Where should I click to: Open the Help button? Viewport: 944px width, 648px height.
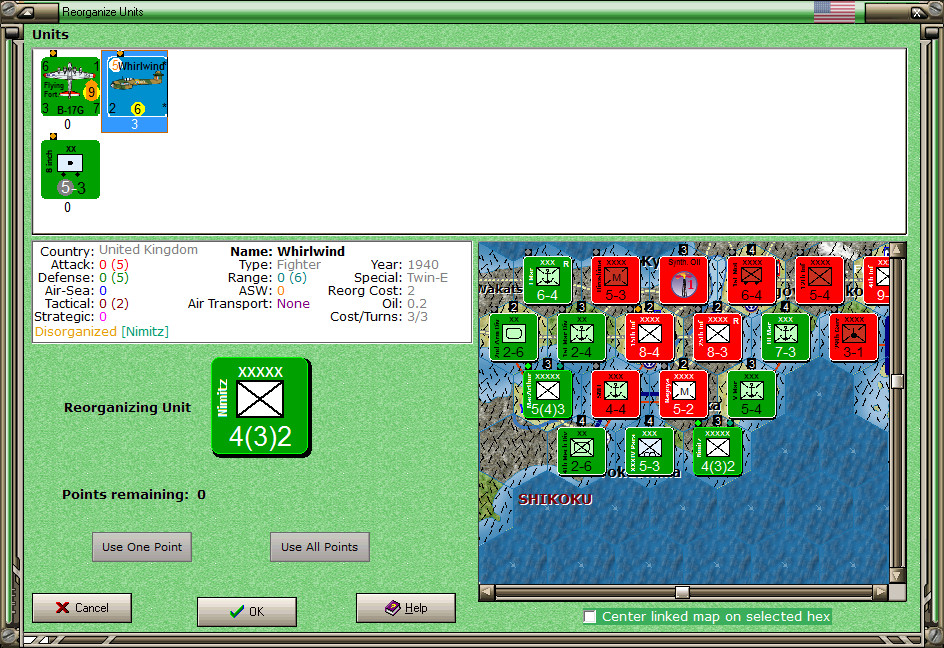(x=406, y=608)
